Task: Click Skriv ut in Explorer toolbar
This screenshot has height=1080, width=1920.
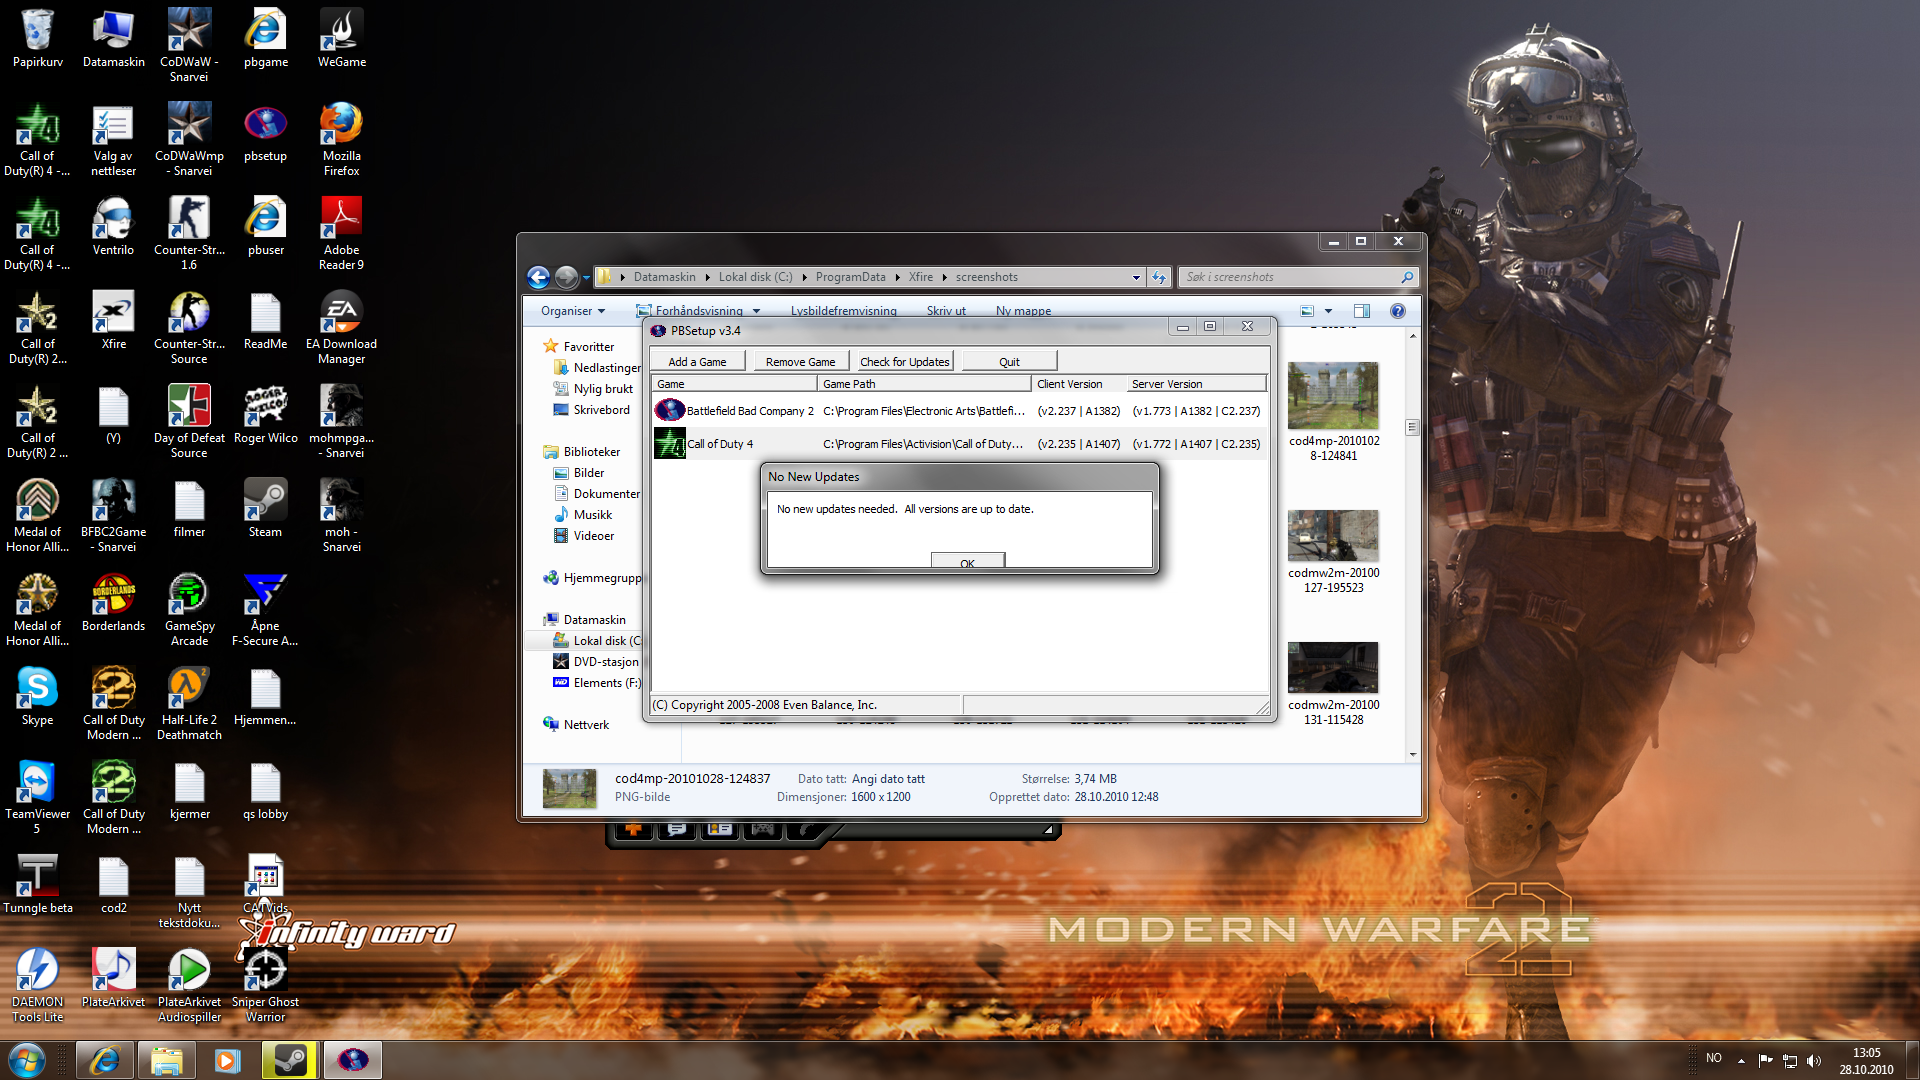Action: pos(946,311)
